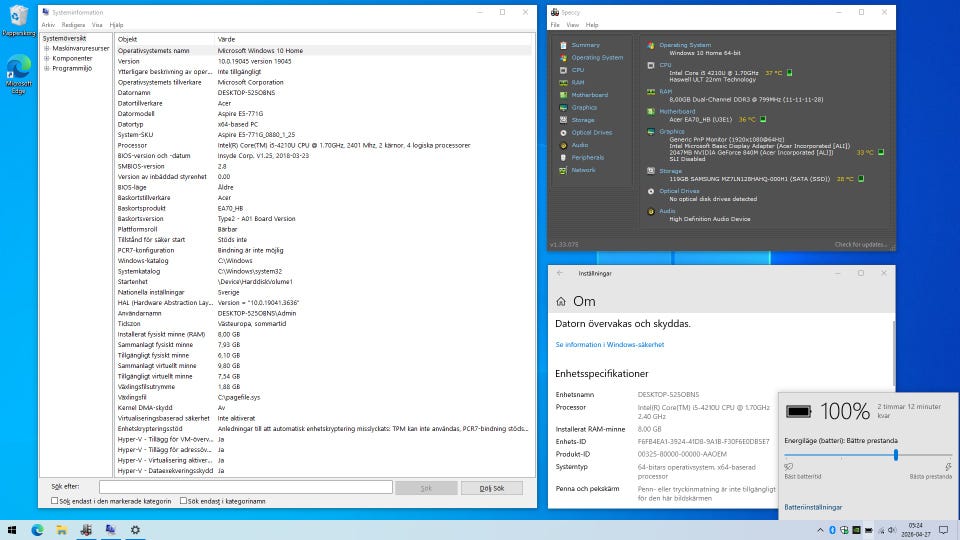Viewport: 960px width, 540px height.
Task: Set slider to Bästa prestanda lightning icon
Action: click(948, 467)
